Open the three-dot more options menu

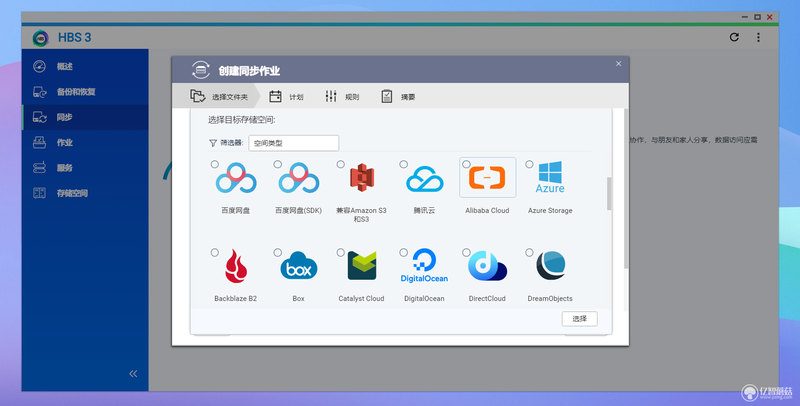coord(758,37)
